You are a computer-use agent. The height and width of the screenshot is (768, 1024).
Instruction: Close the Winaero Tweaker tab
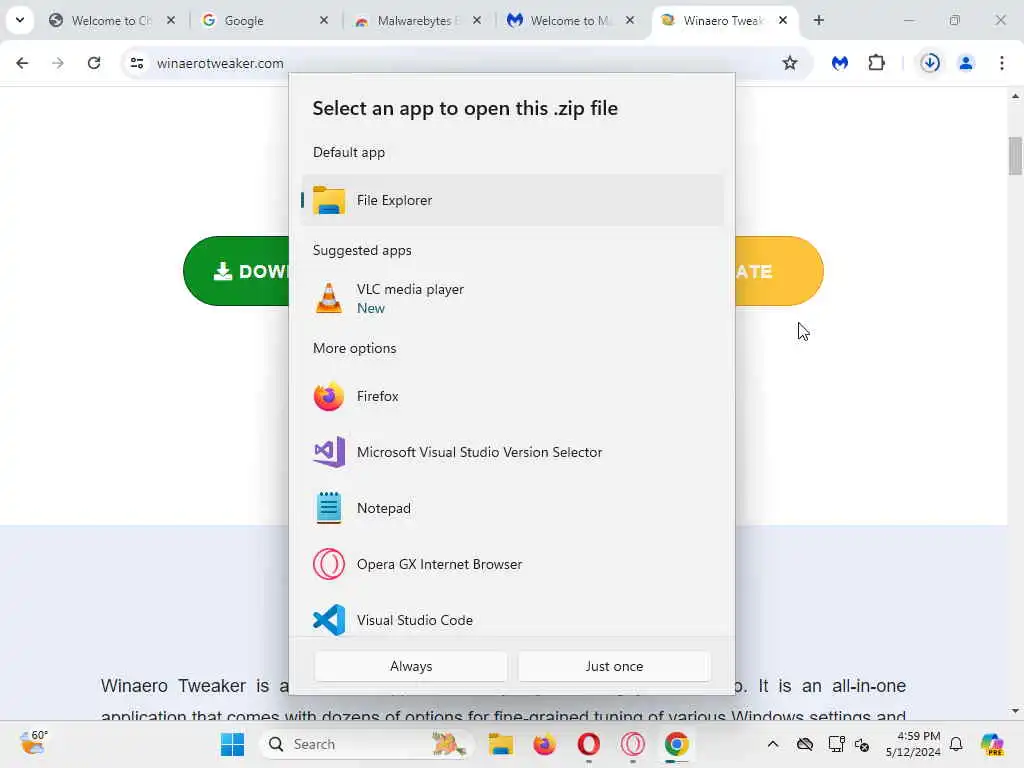(783, 21)
